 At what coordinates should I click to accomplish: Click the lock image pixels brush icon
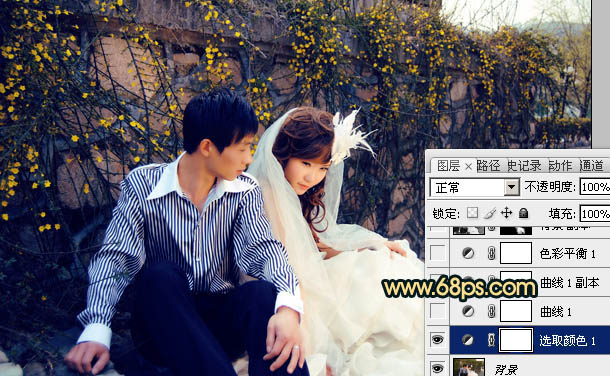point(490,213)
